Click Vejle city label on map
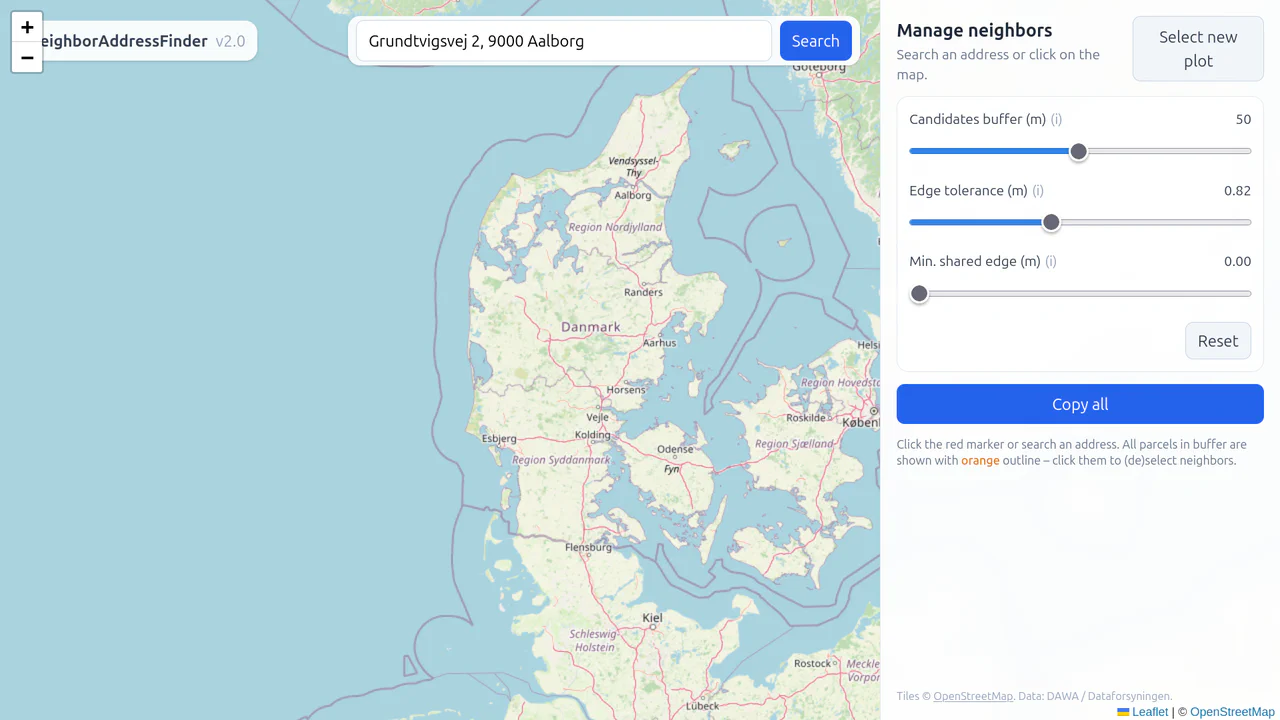Image resolution: width=1280 pixels, height=720 pixels. pyautogui.click(x=598, y=417)
